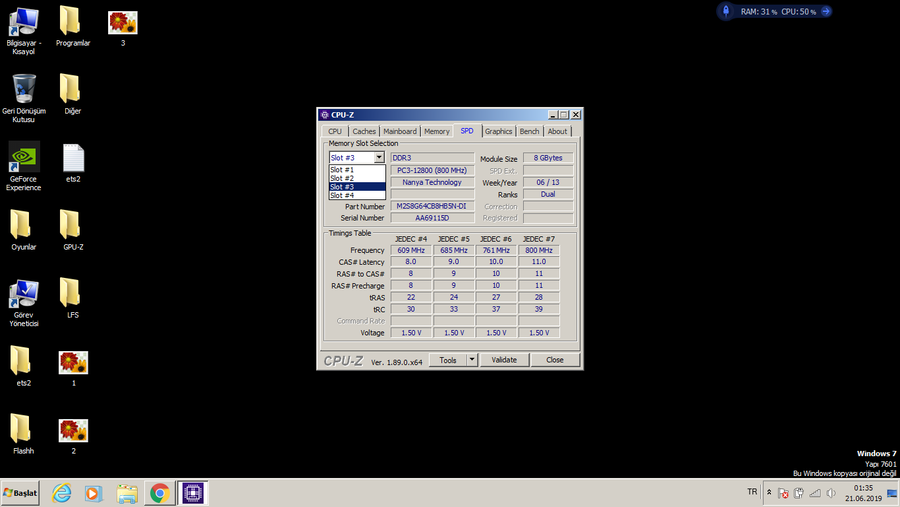Open Internet Explorer from taskbar

[61, 493]
